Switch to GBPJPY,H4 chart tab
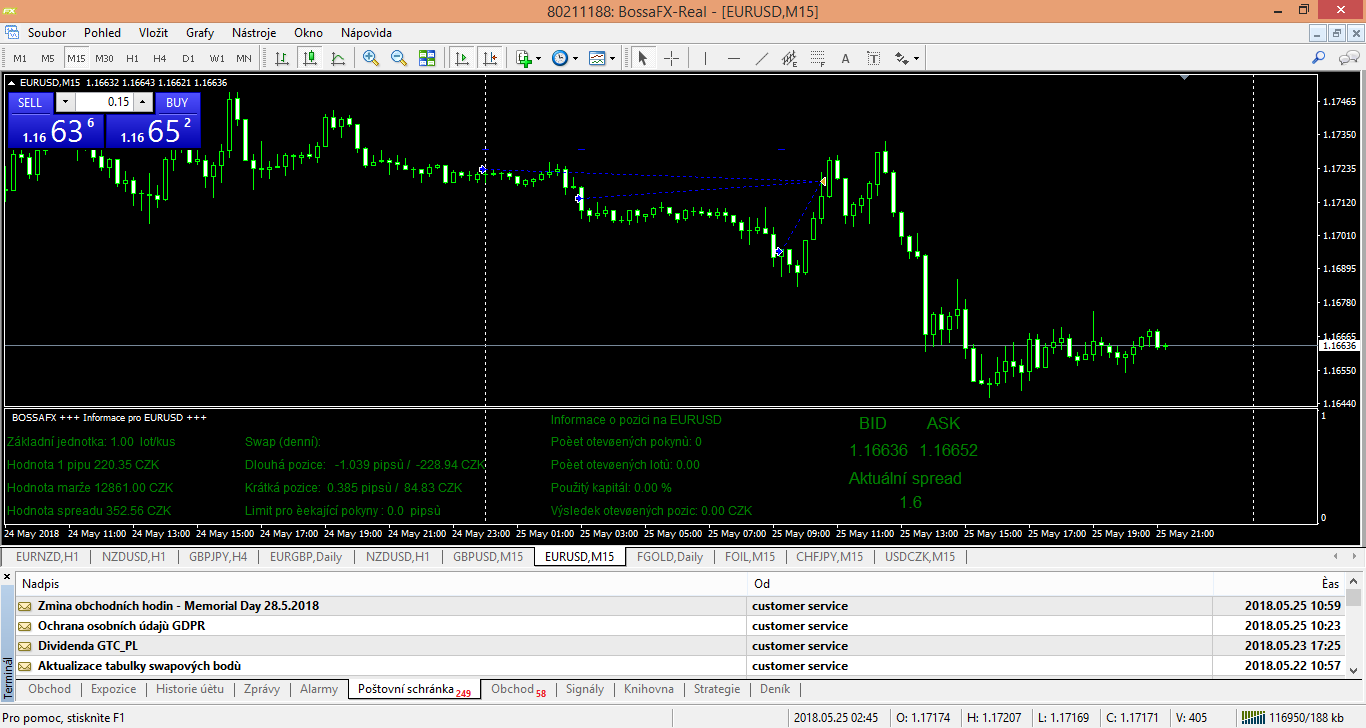 pyautogui.click(x=218, y=557)
